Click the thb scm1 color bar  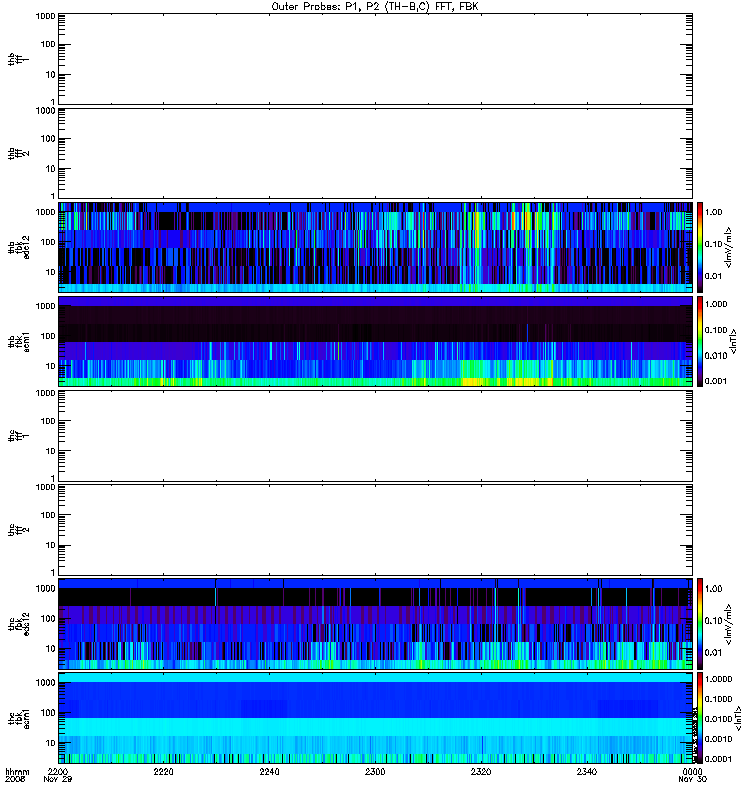coord(700,341)
